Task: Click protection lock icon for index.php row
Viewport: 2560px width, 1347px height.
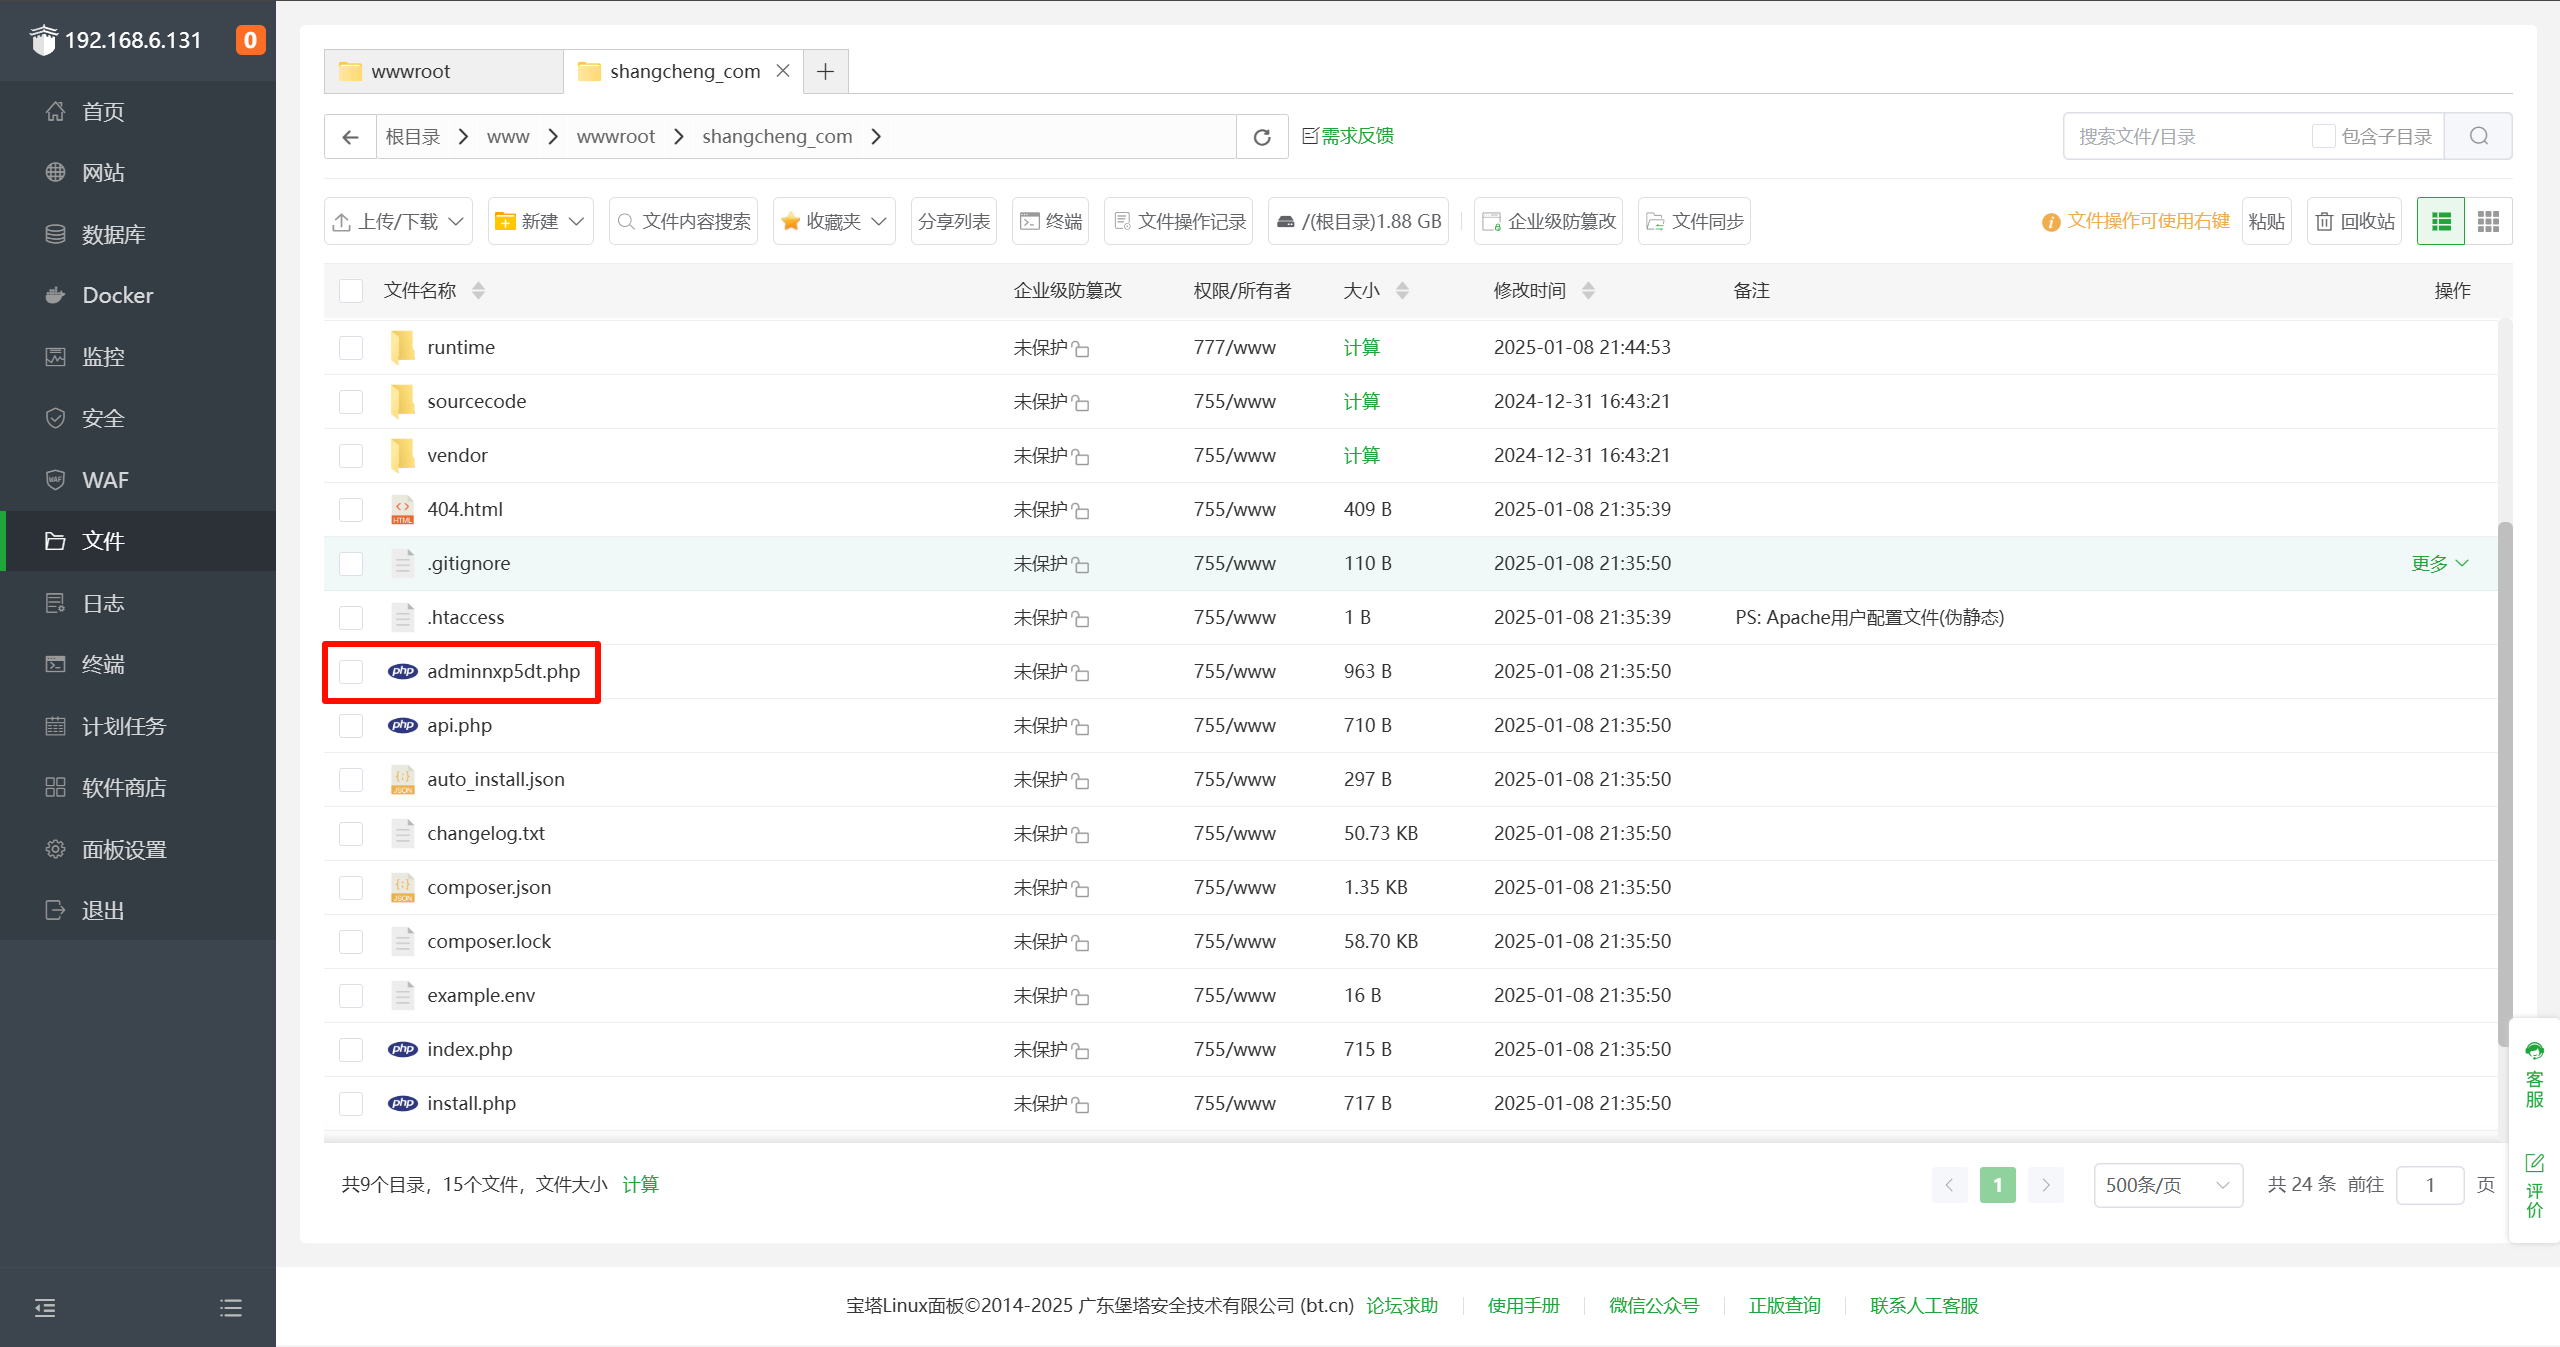Action: 1081,1051
